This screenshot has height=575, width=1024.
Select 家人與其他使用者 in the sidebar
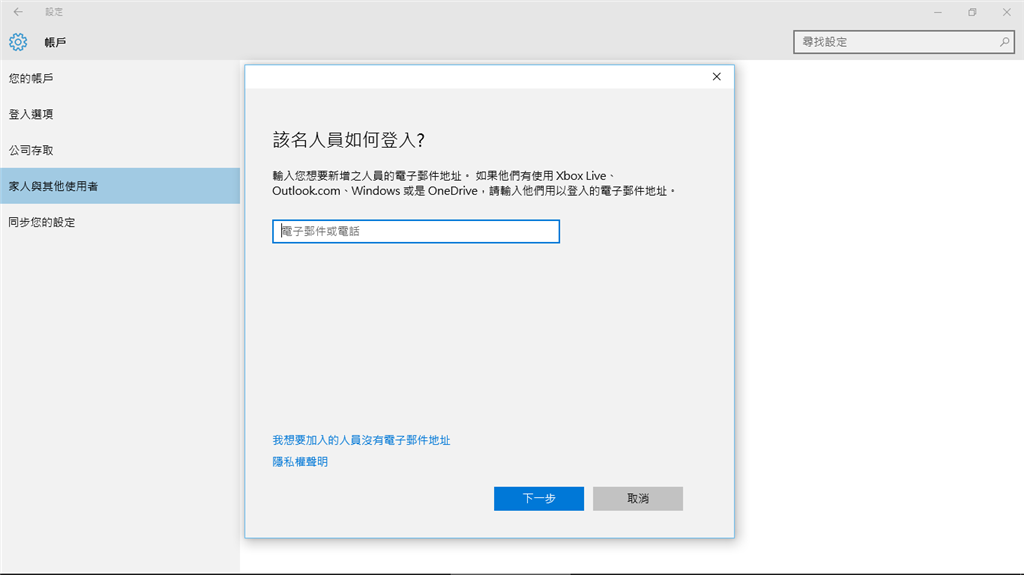click(x=120, y=186)
